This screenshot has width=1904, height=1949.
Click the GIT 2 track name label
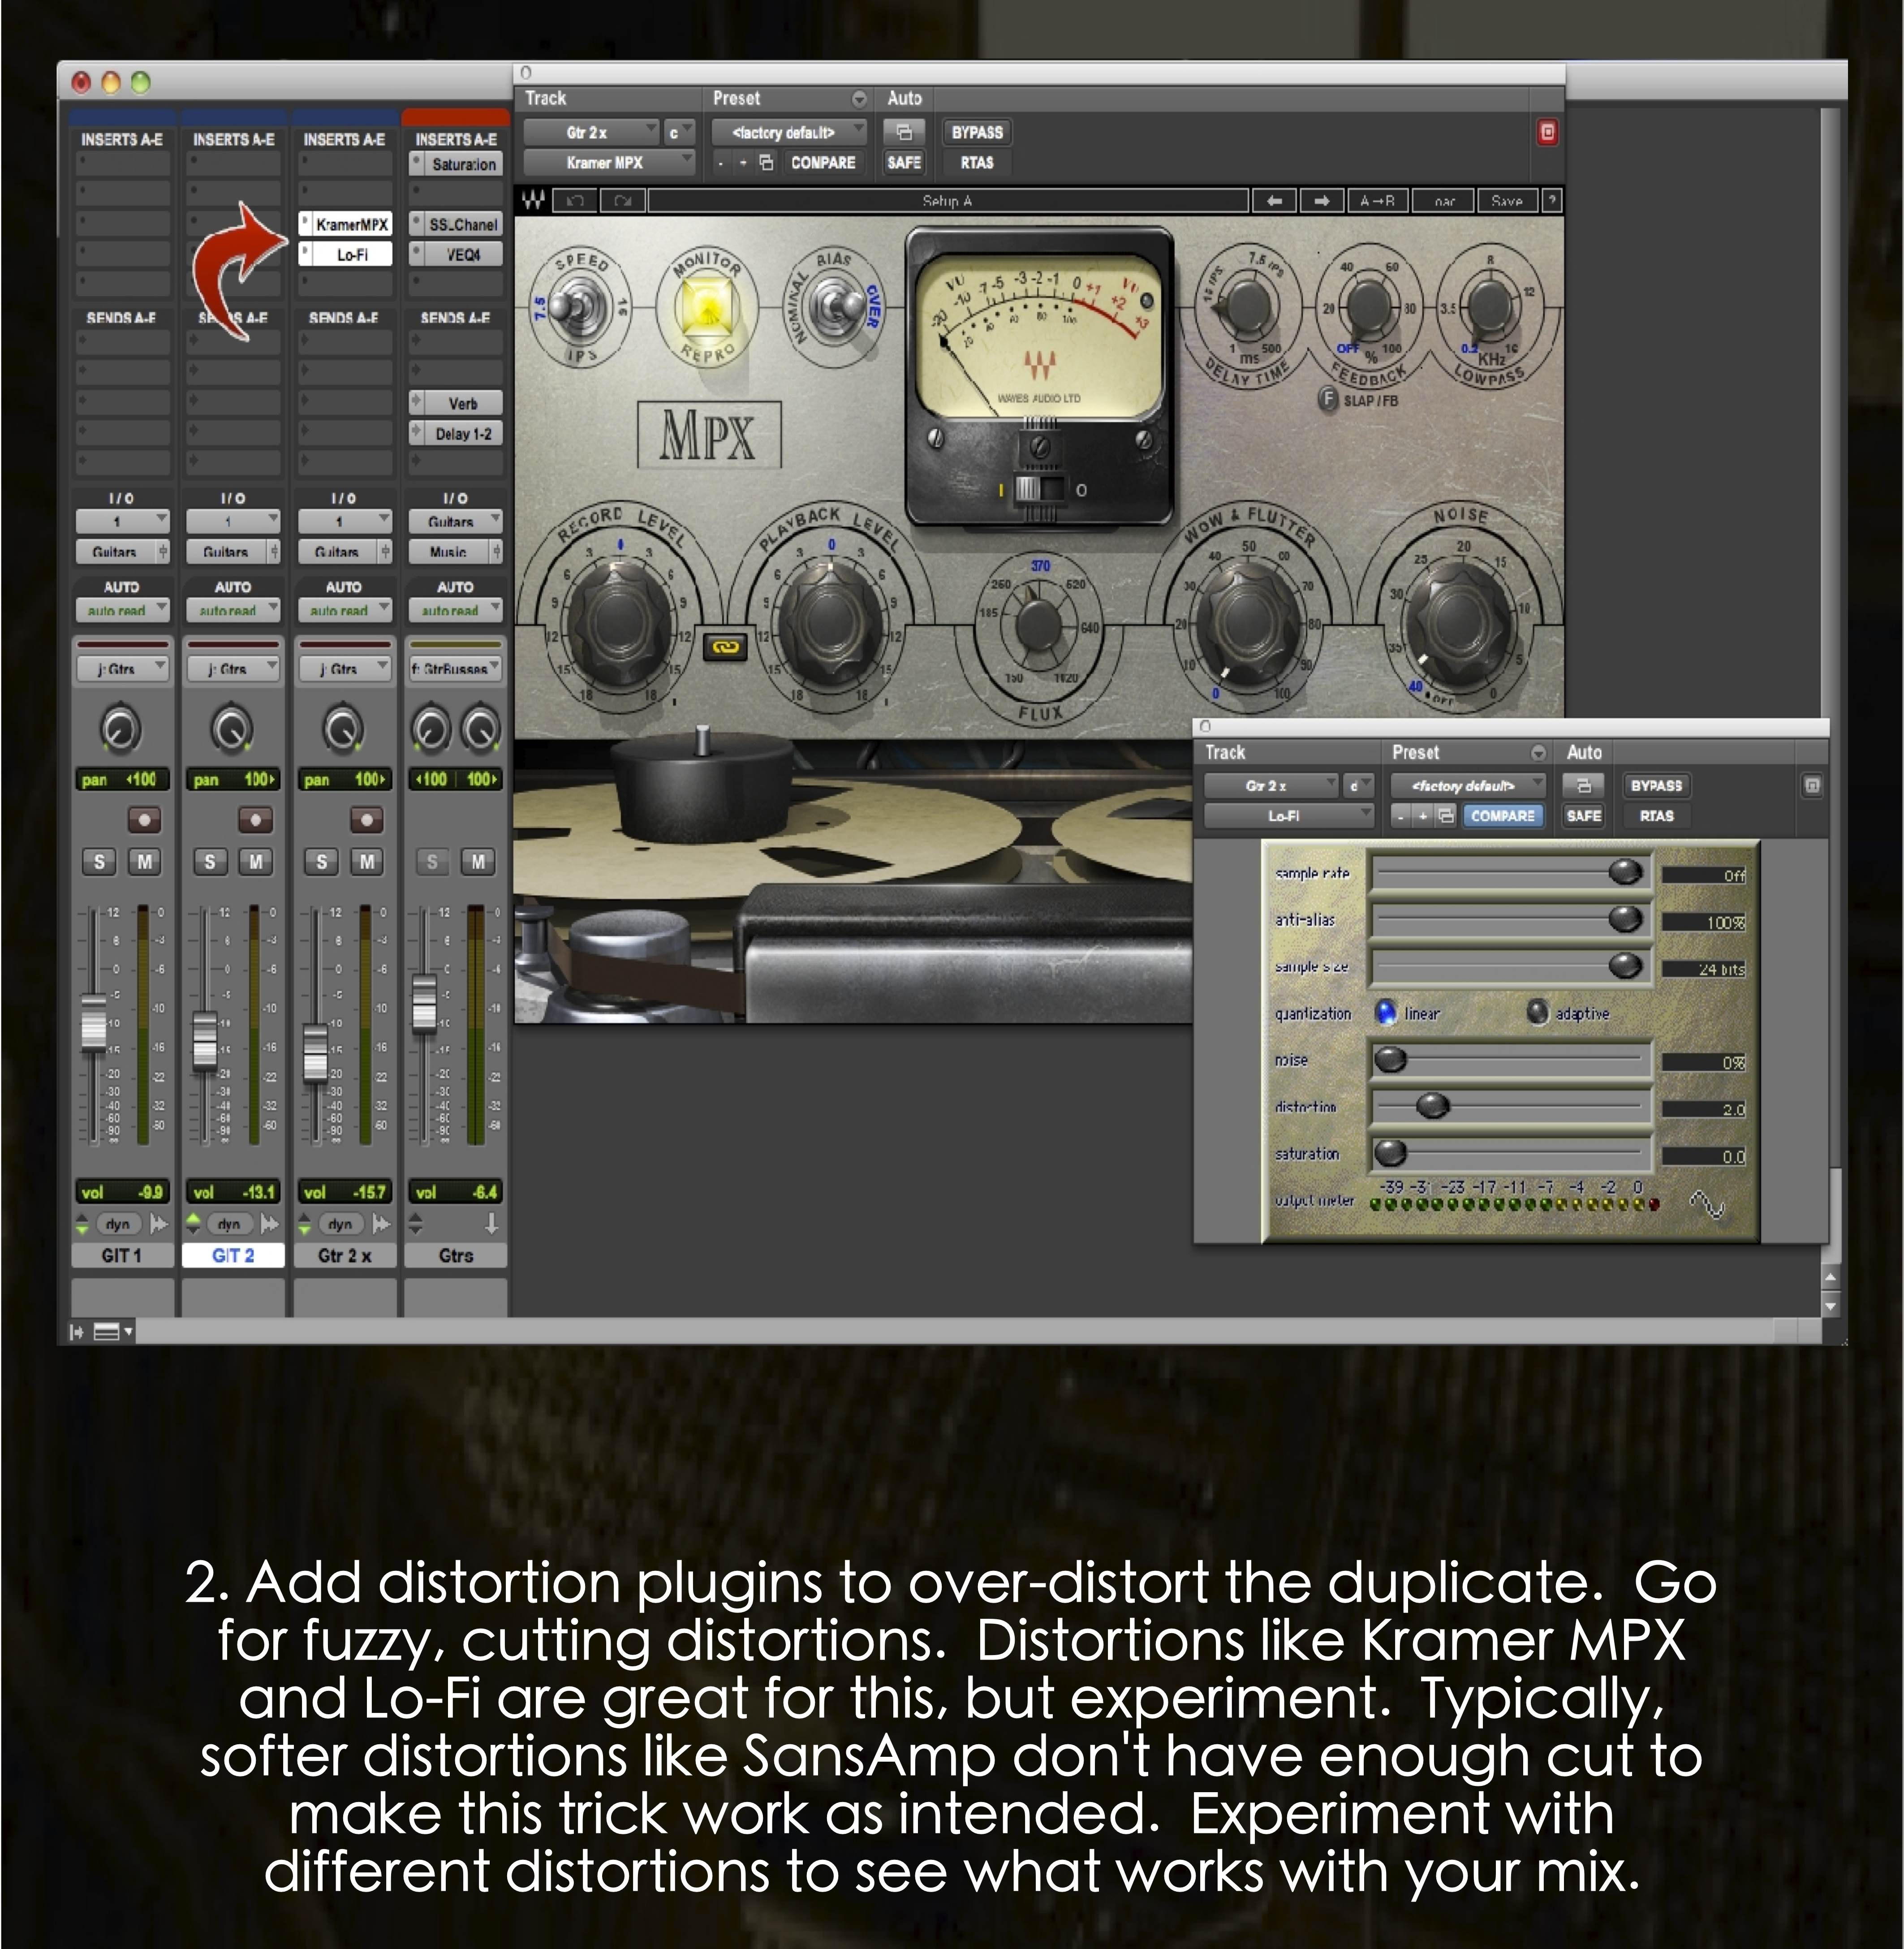click(x=233, y=1255)
